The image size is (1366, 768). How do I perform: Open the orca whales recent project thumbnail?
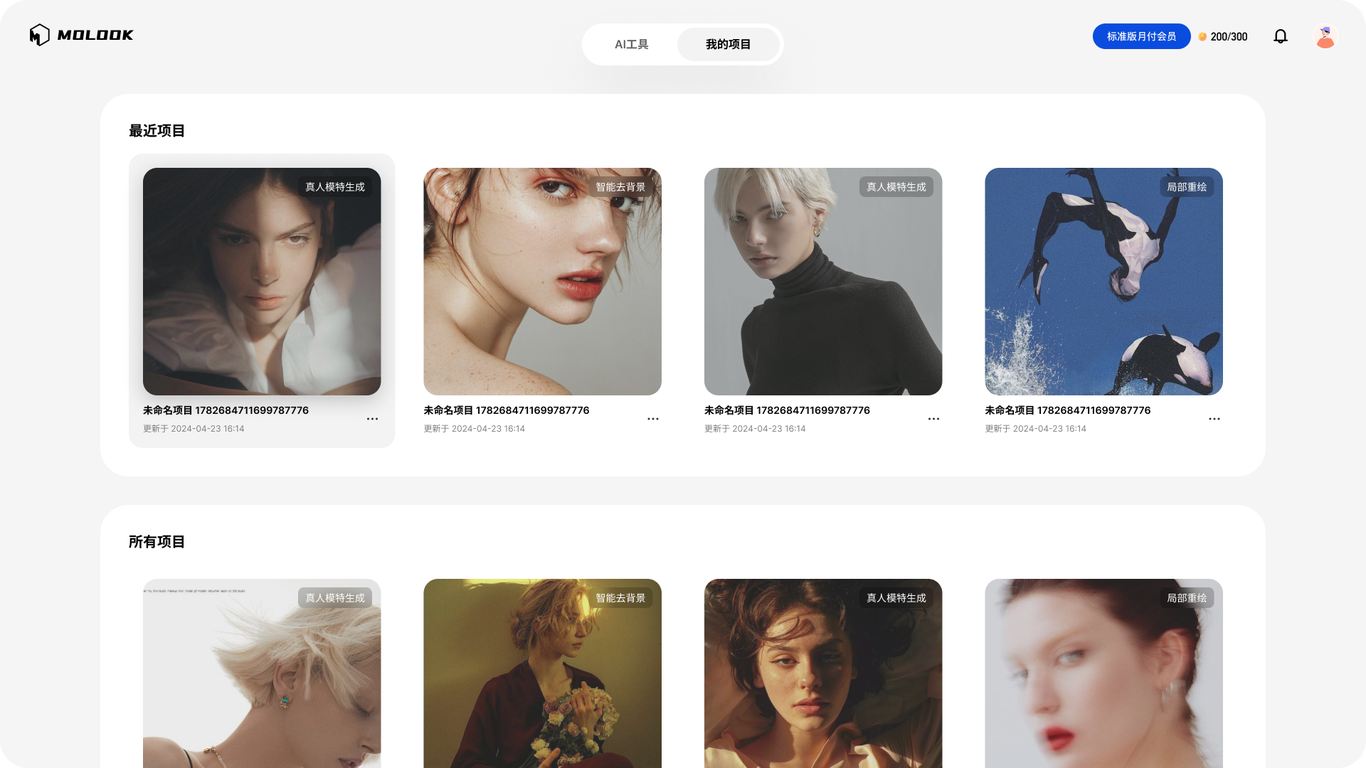[1104, 281]
